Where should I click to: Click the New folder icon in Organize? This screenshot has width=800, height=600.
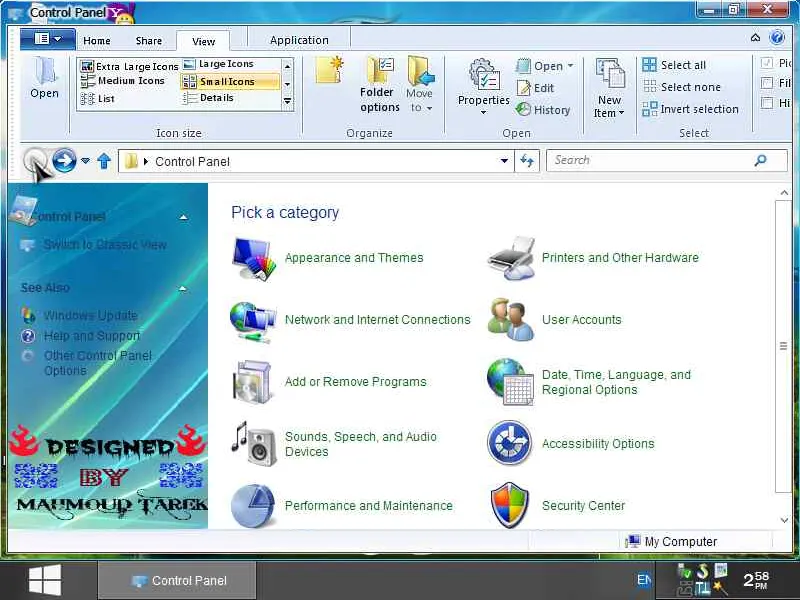pos(329,69)
